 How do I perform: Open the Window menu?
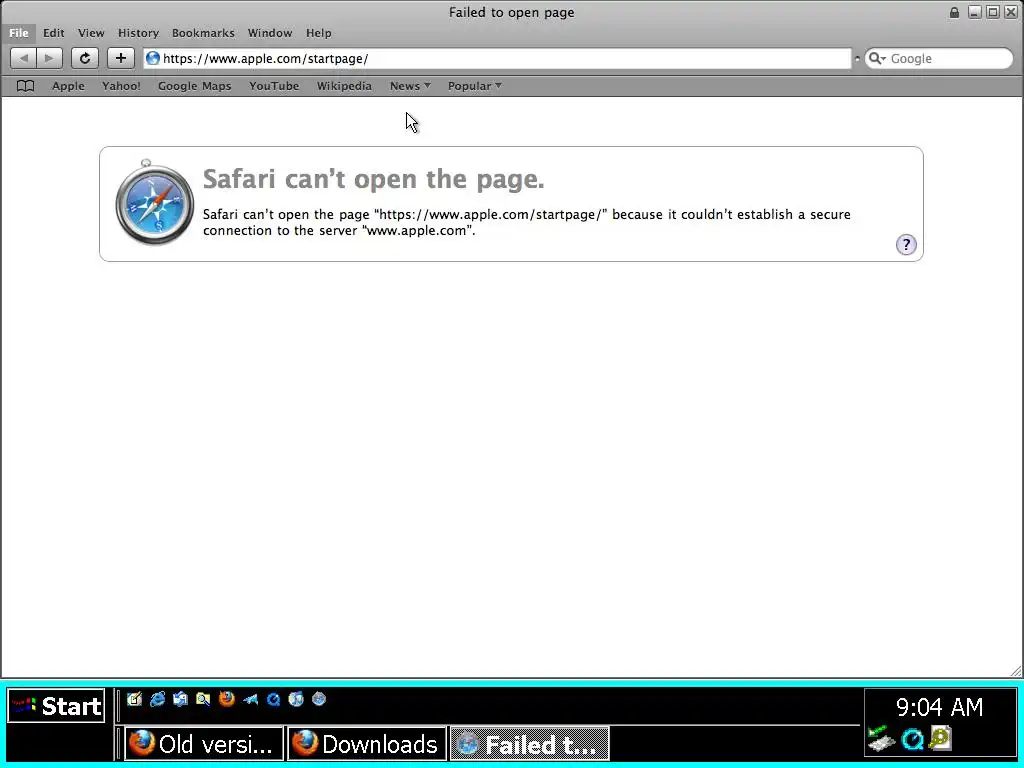click(270, 33)
